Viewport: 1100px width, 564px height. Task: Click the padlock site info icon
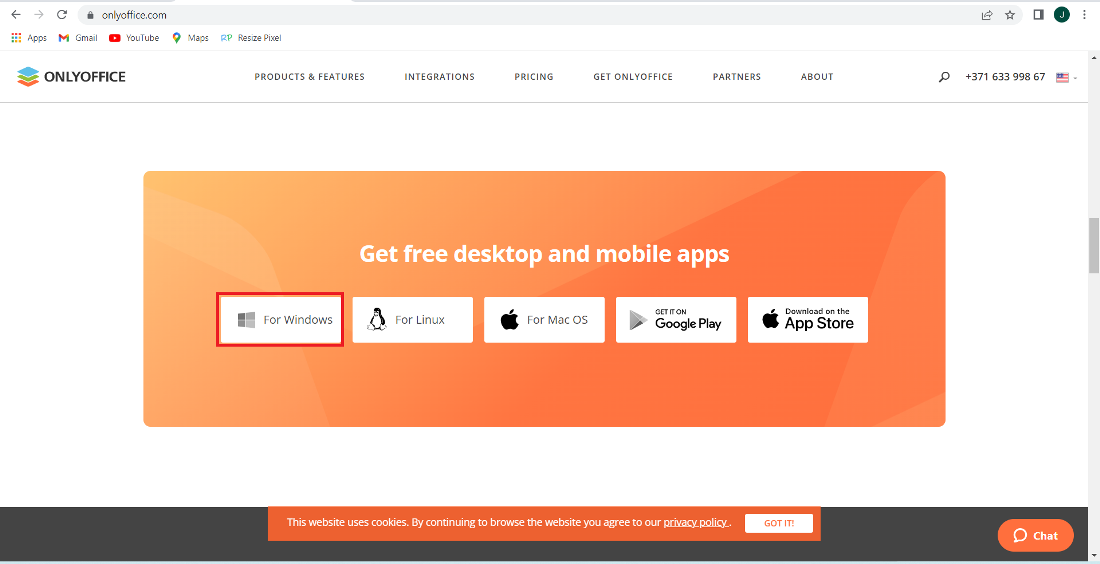[x=90, y=15]
